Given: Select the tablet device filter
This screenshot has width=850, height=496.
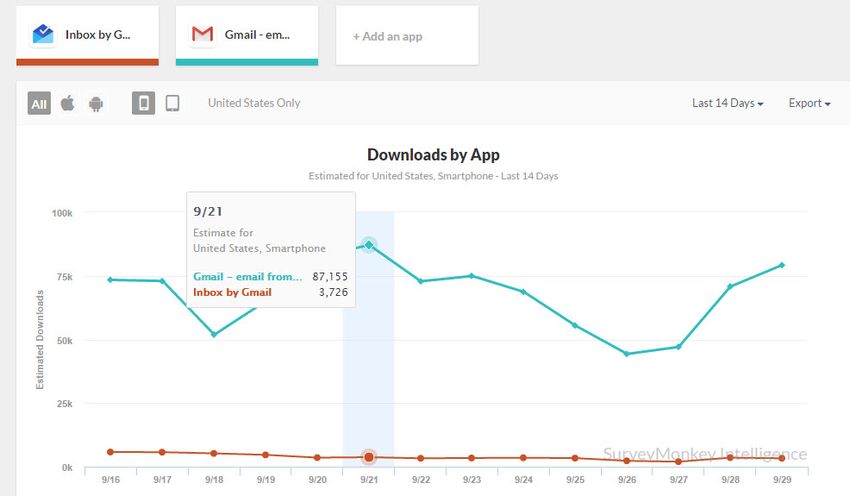Looking at the screenshot, I should pyautogui.click(x=172, y=103).
